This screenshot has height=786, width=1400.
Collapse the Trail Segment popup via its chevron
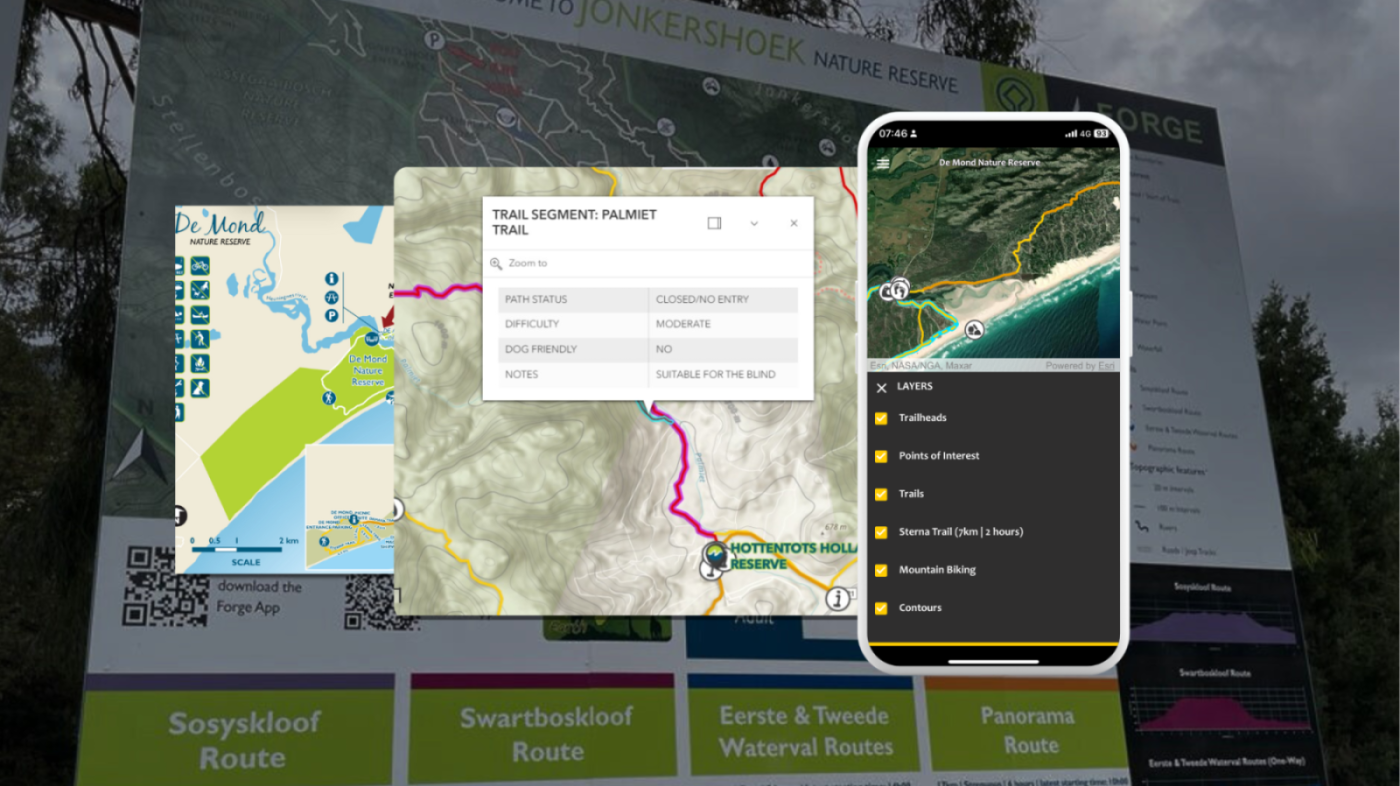[x=754, y=223]
